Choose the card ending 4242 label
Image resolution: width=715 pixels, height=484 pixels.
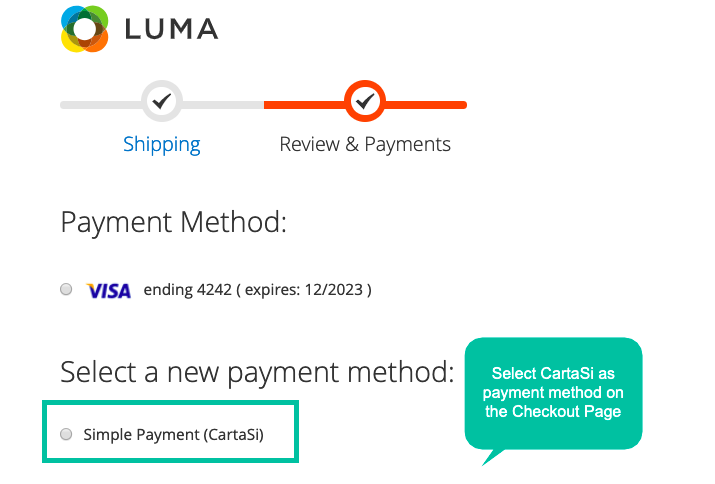click(258, 290)
